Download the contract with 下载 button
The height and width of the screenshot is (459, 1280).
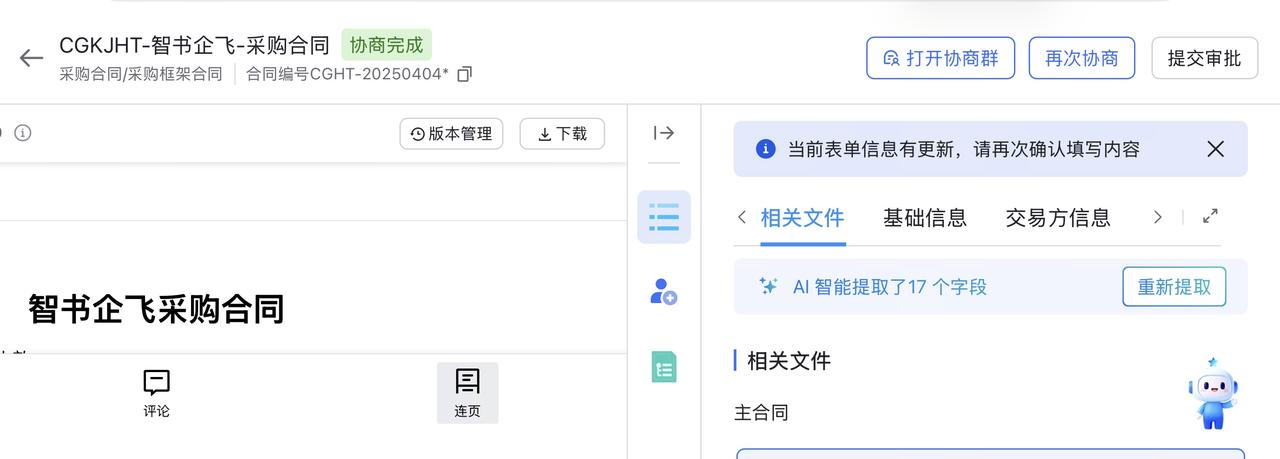(562, 134)
